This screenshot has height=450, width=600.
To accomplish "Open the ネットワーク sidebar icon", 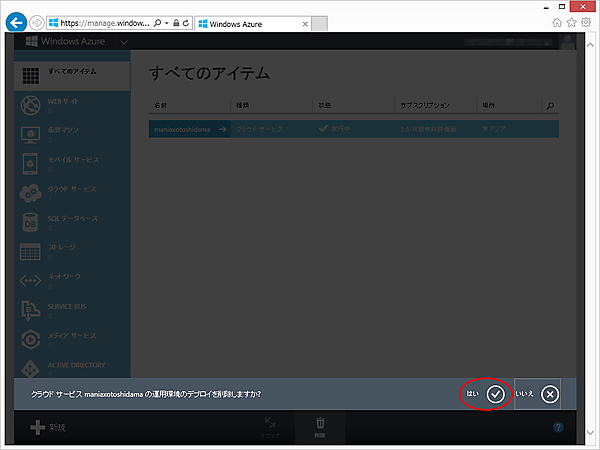I will [30, 278].
